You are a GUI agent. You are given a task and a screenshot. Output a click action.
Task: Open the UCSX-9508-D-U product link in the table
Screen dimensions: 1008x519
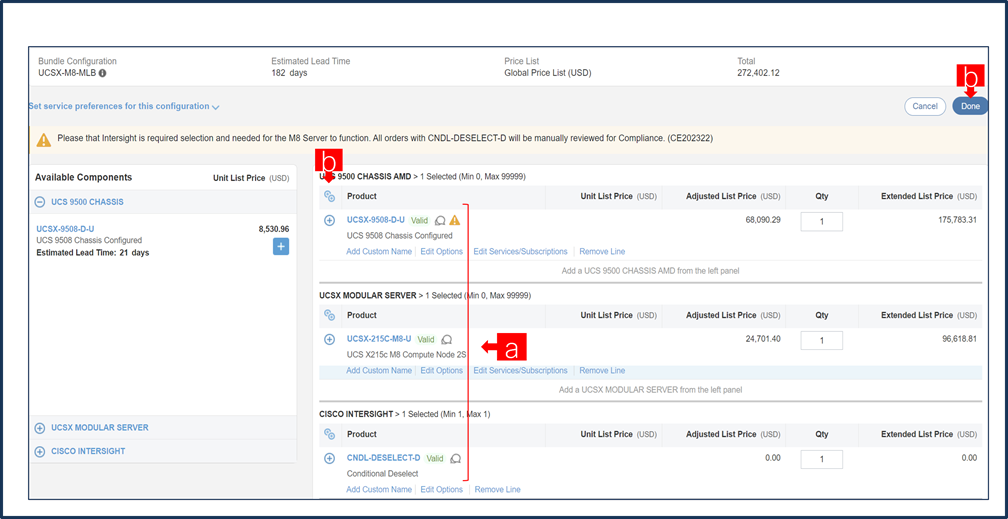(x=375, y=220)
